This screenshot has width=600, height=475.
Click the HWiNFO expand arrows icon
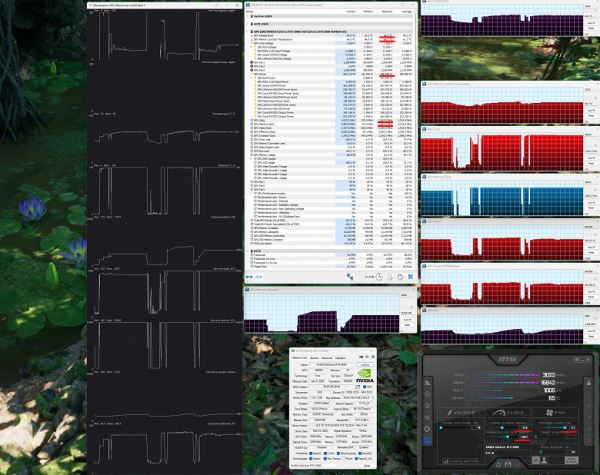(x=249, y=277)
